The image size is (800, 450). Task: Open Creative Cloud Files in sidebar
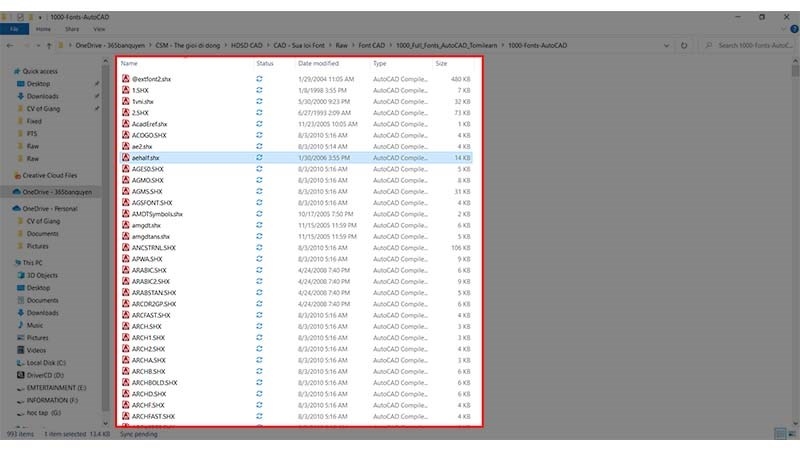tap(49, 176)
